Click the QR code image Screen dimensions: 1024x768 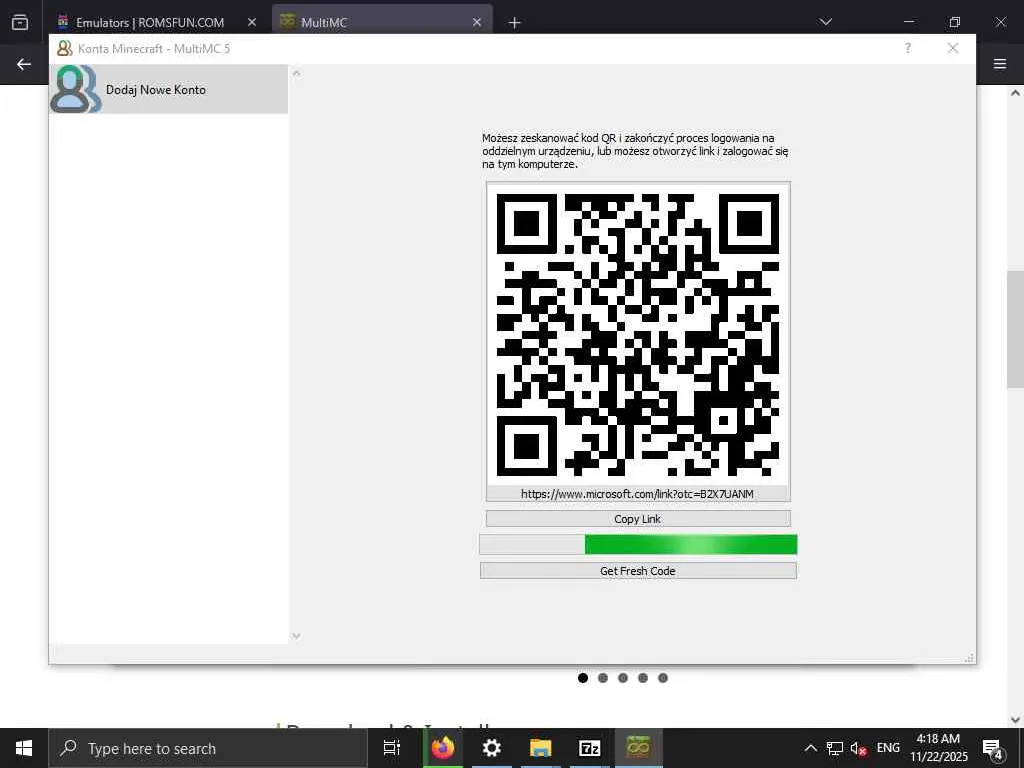638,334
